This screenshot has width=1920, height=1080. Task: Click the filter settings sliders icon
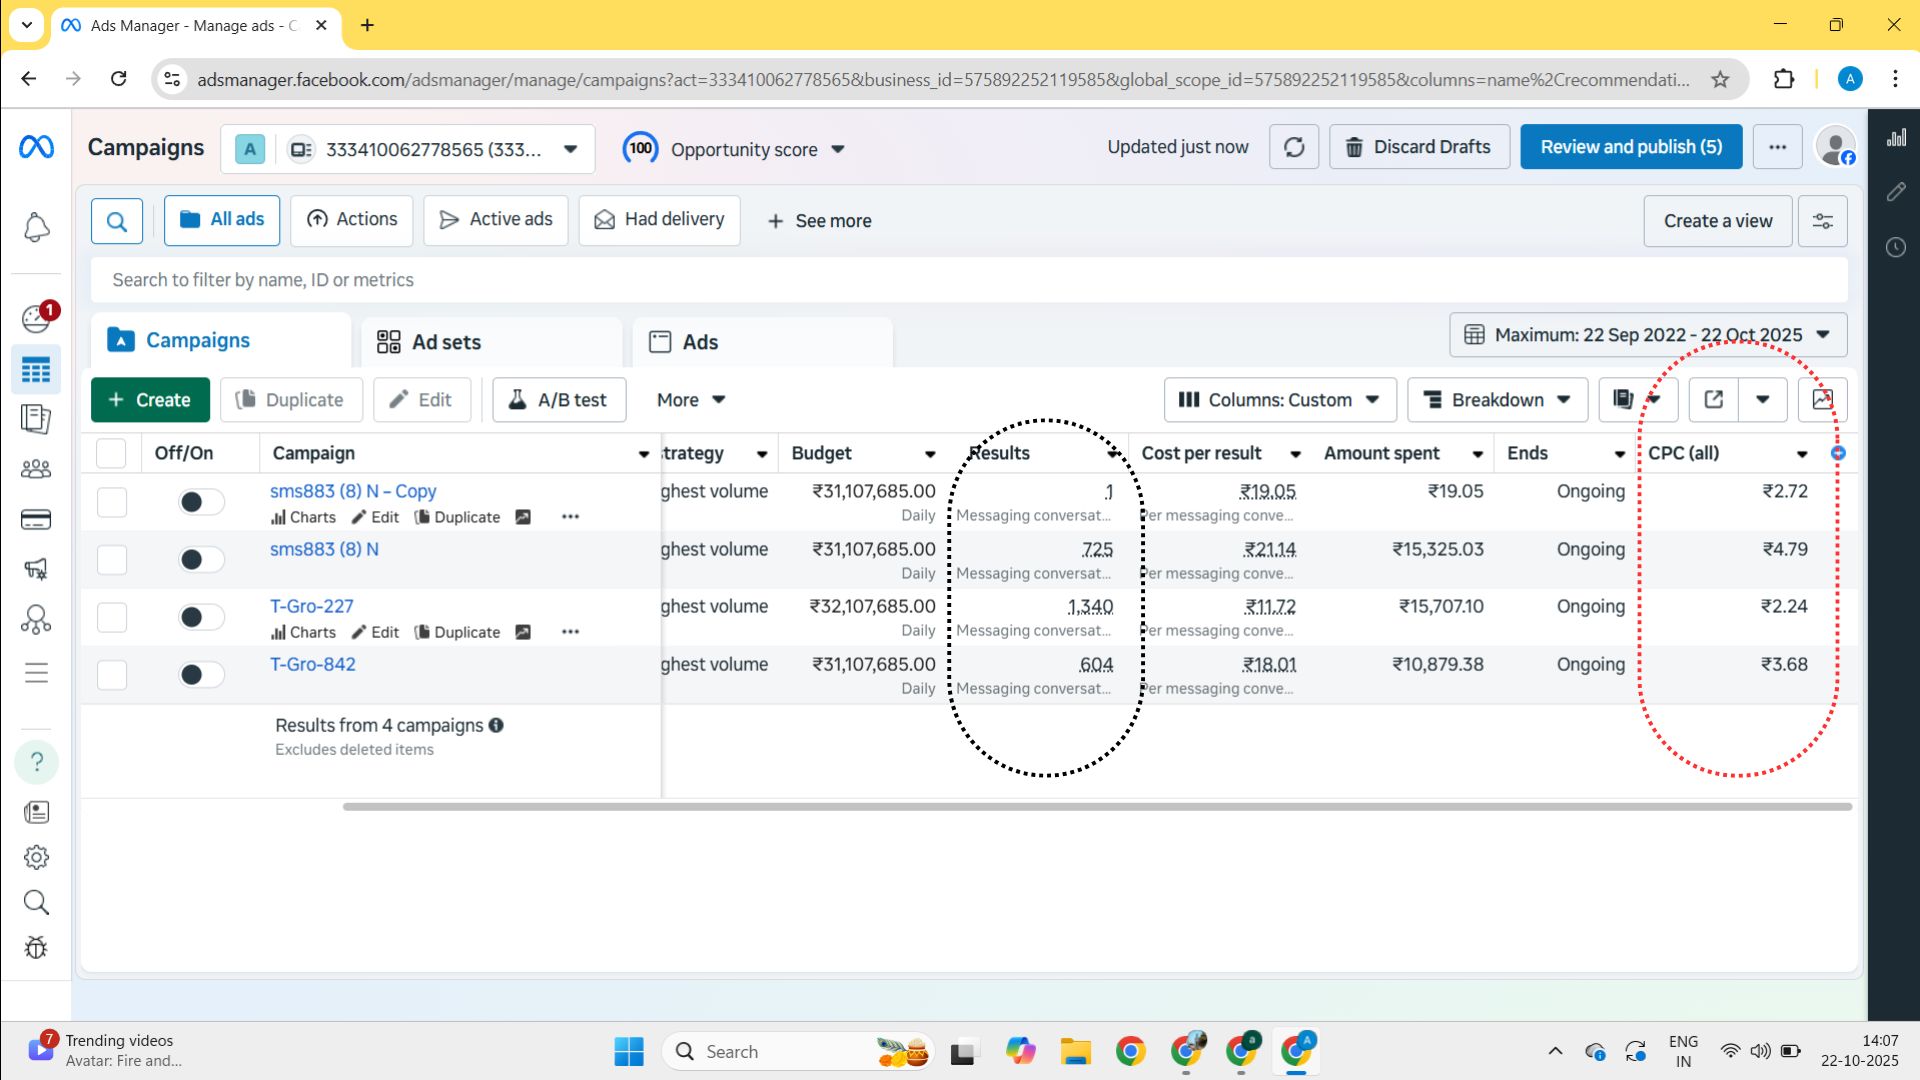click(1822, 220)
